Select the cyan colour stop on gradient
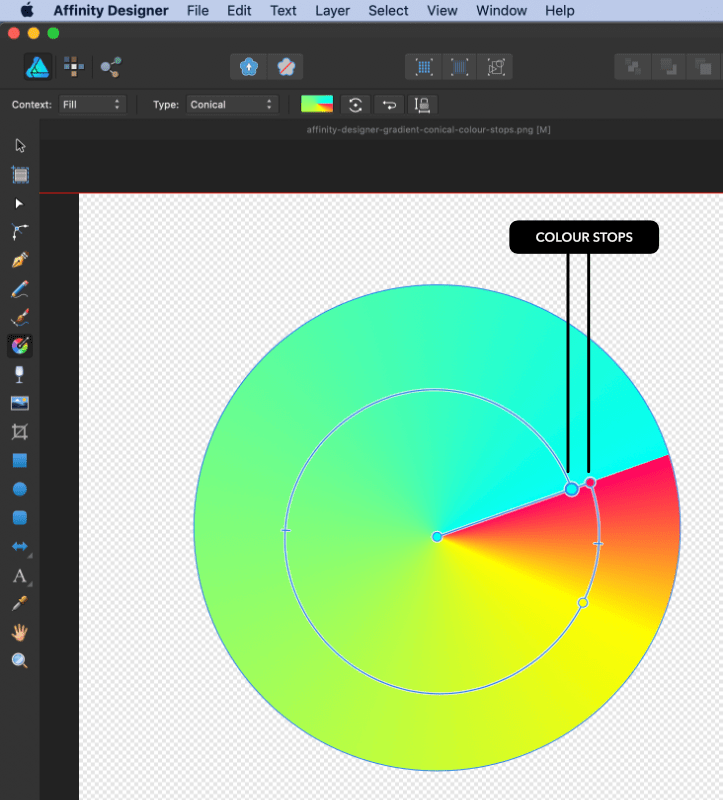The width and height of the screenshot is (723, 800). click(x=572, y=490)
